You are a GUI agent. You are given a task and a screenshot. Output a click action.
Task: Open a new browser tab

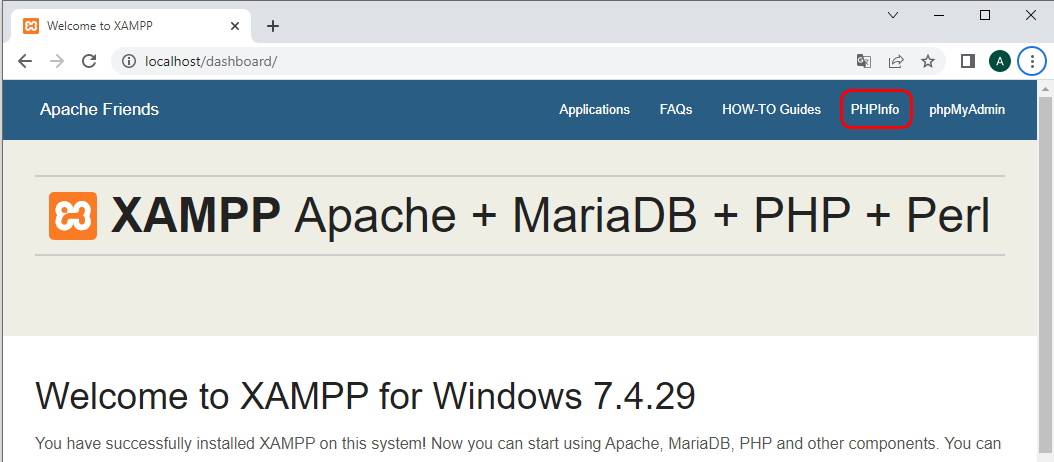(x=273, y=26)
